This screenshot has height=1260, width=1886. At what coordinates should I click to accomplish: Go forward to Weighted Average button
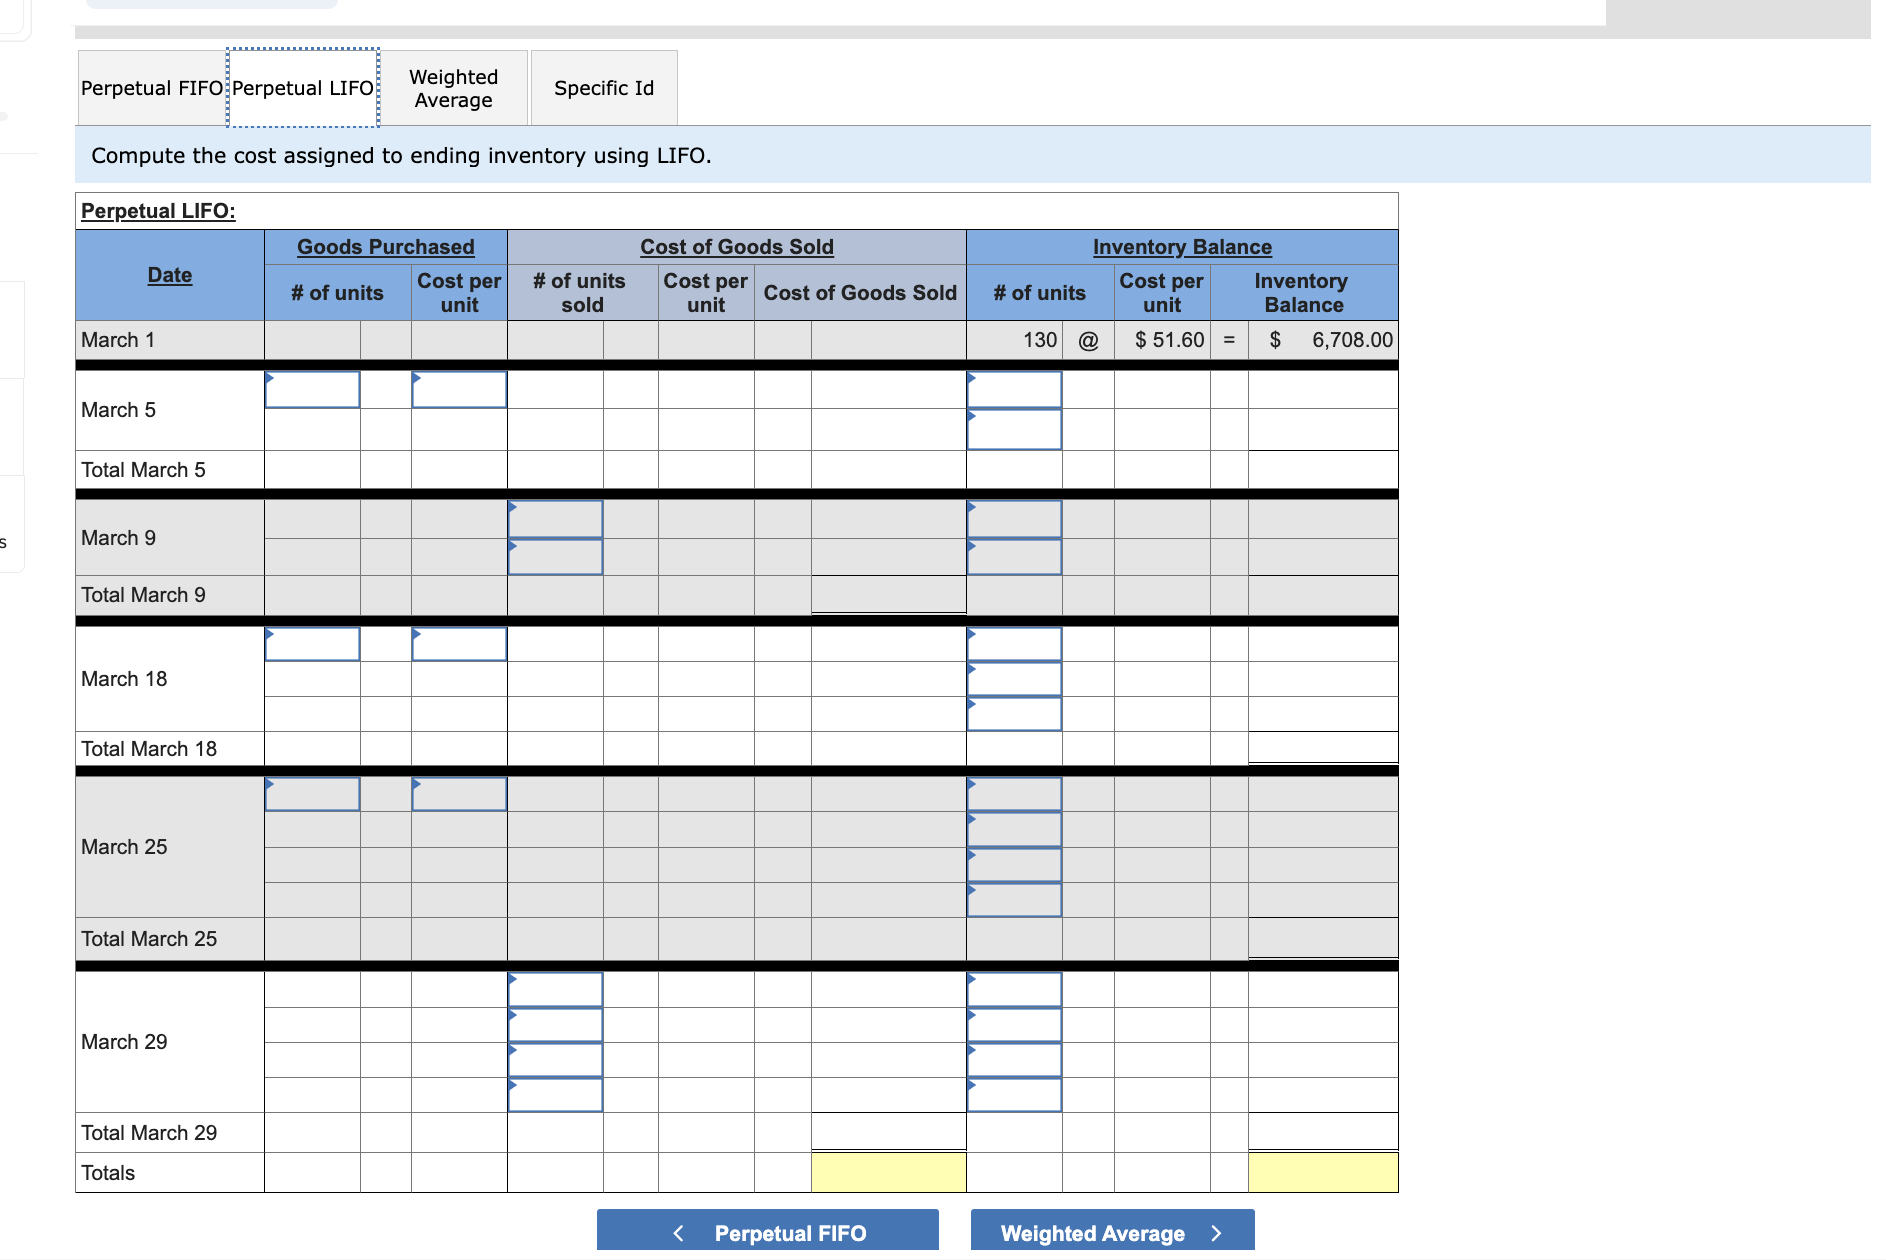click(x=1112, y=1232)
